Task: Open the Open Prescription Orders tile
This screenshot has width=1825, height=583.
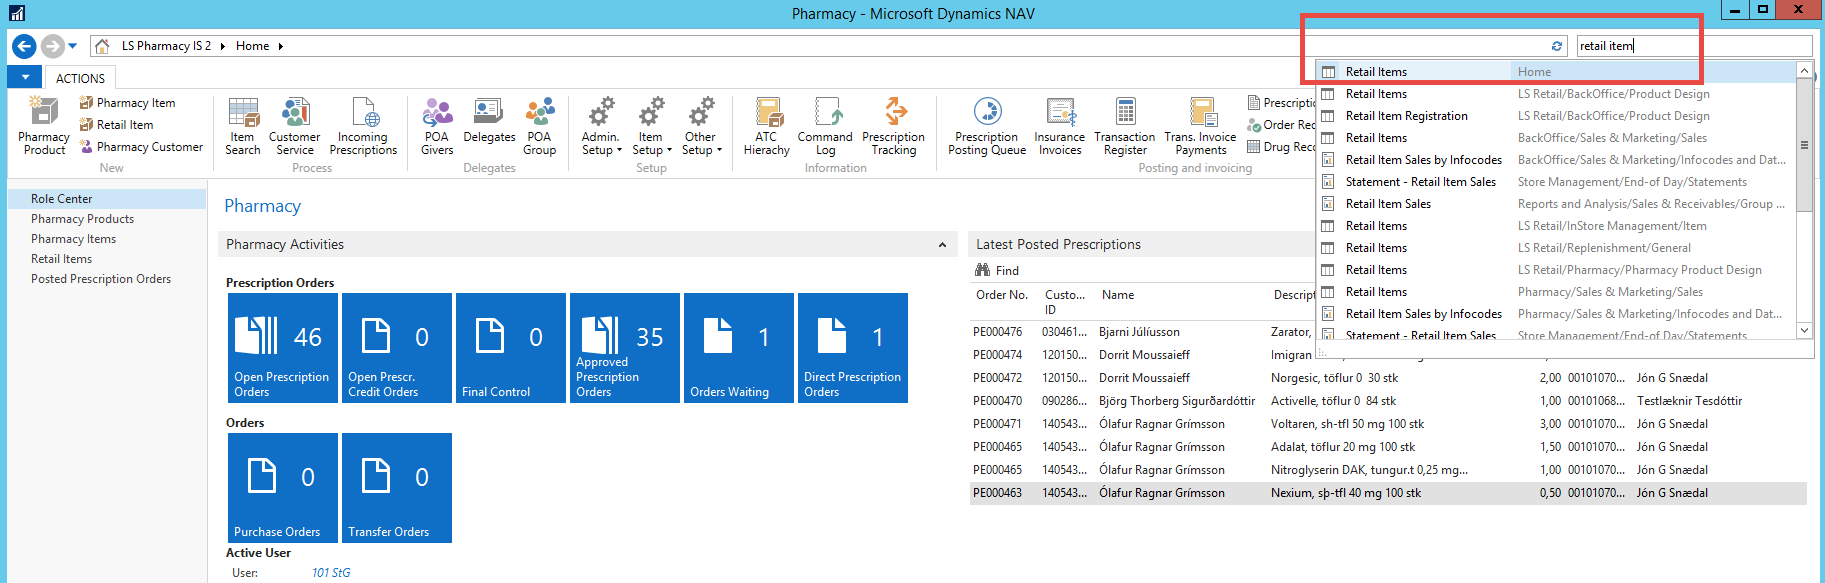Action: pyautogui.click(x=283, y=348)
